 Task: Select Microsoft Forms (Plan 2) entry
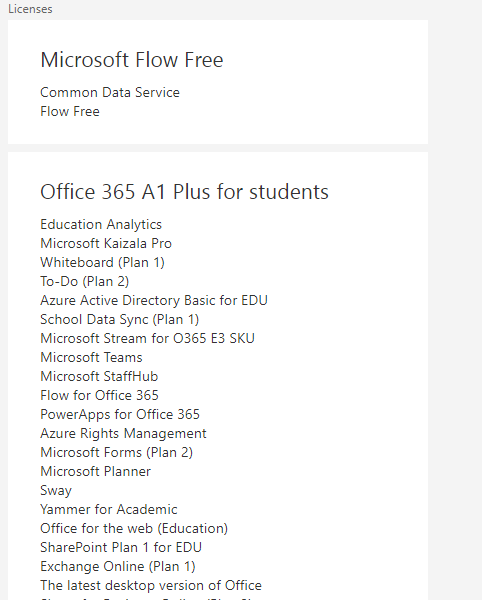coord(116,452)
